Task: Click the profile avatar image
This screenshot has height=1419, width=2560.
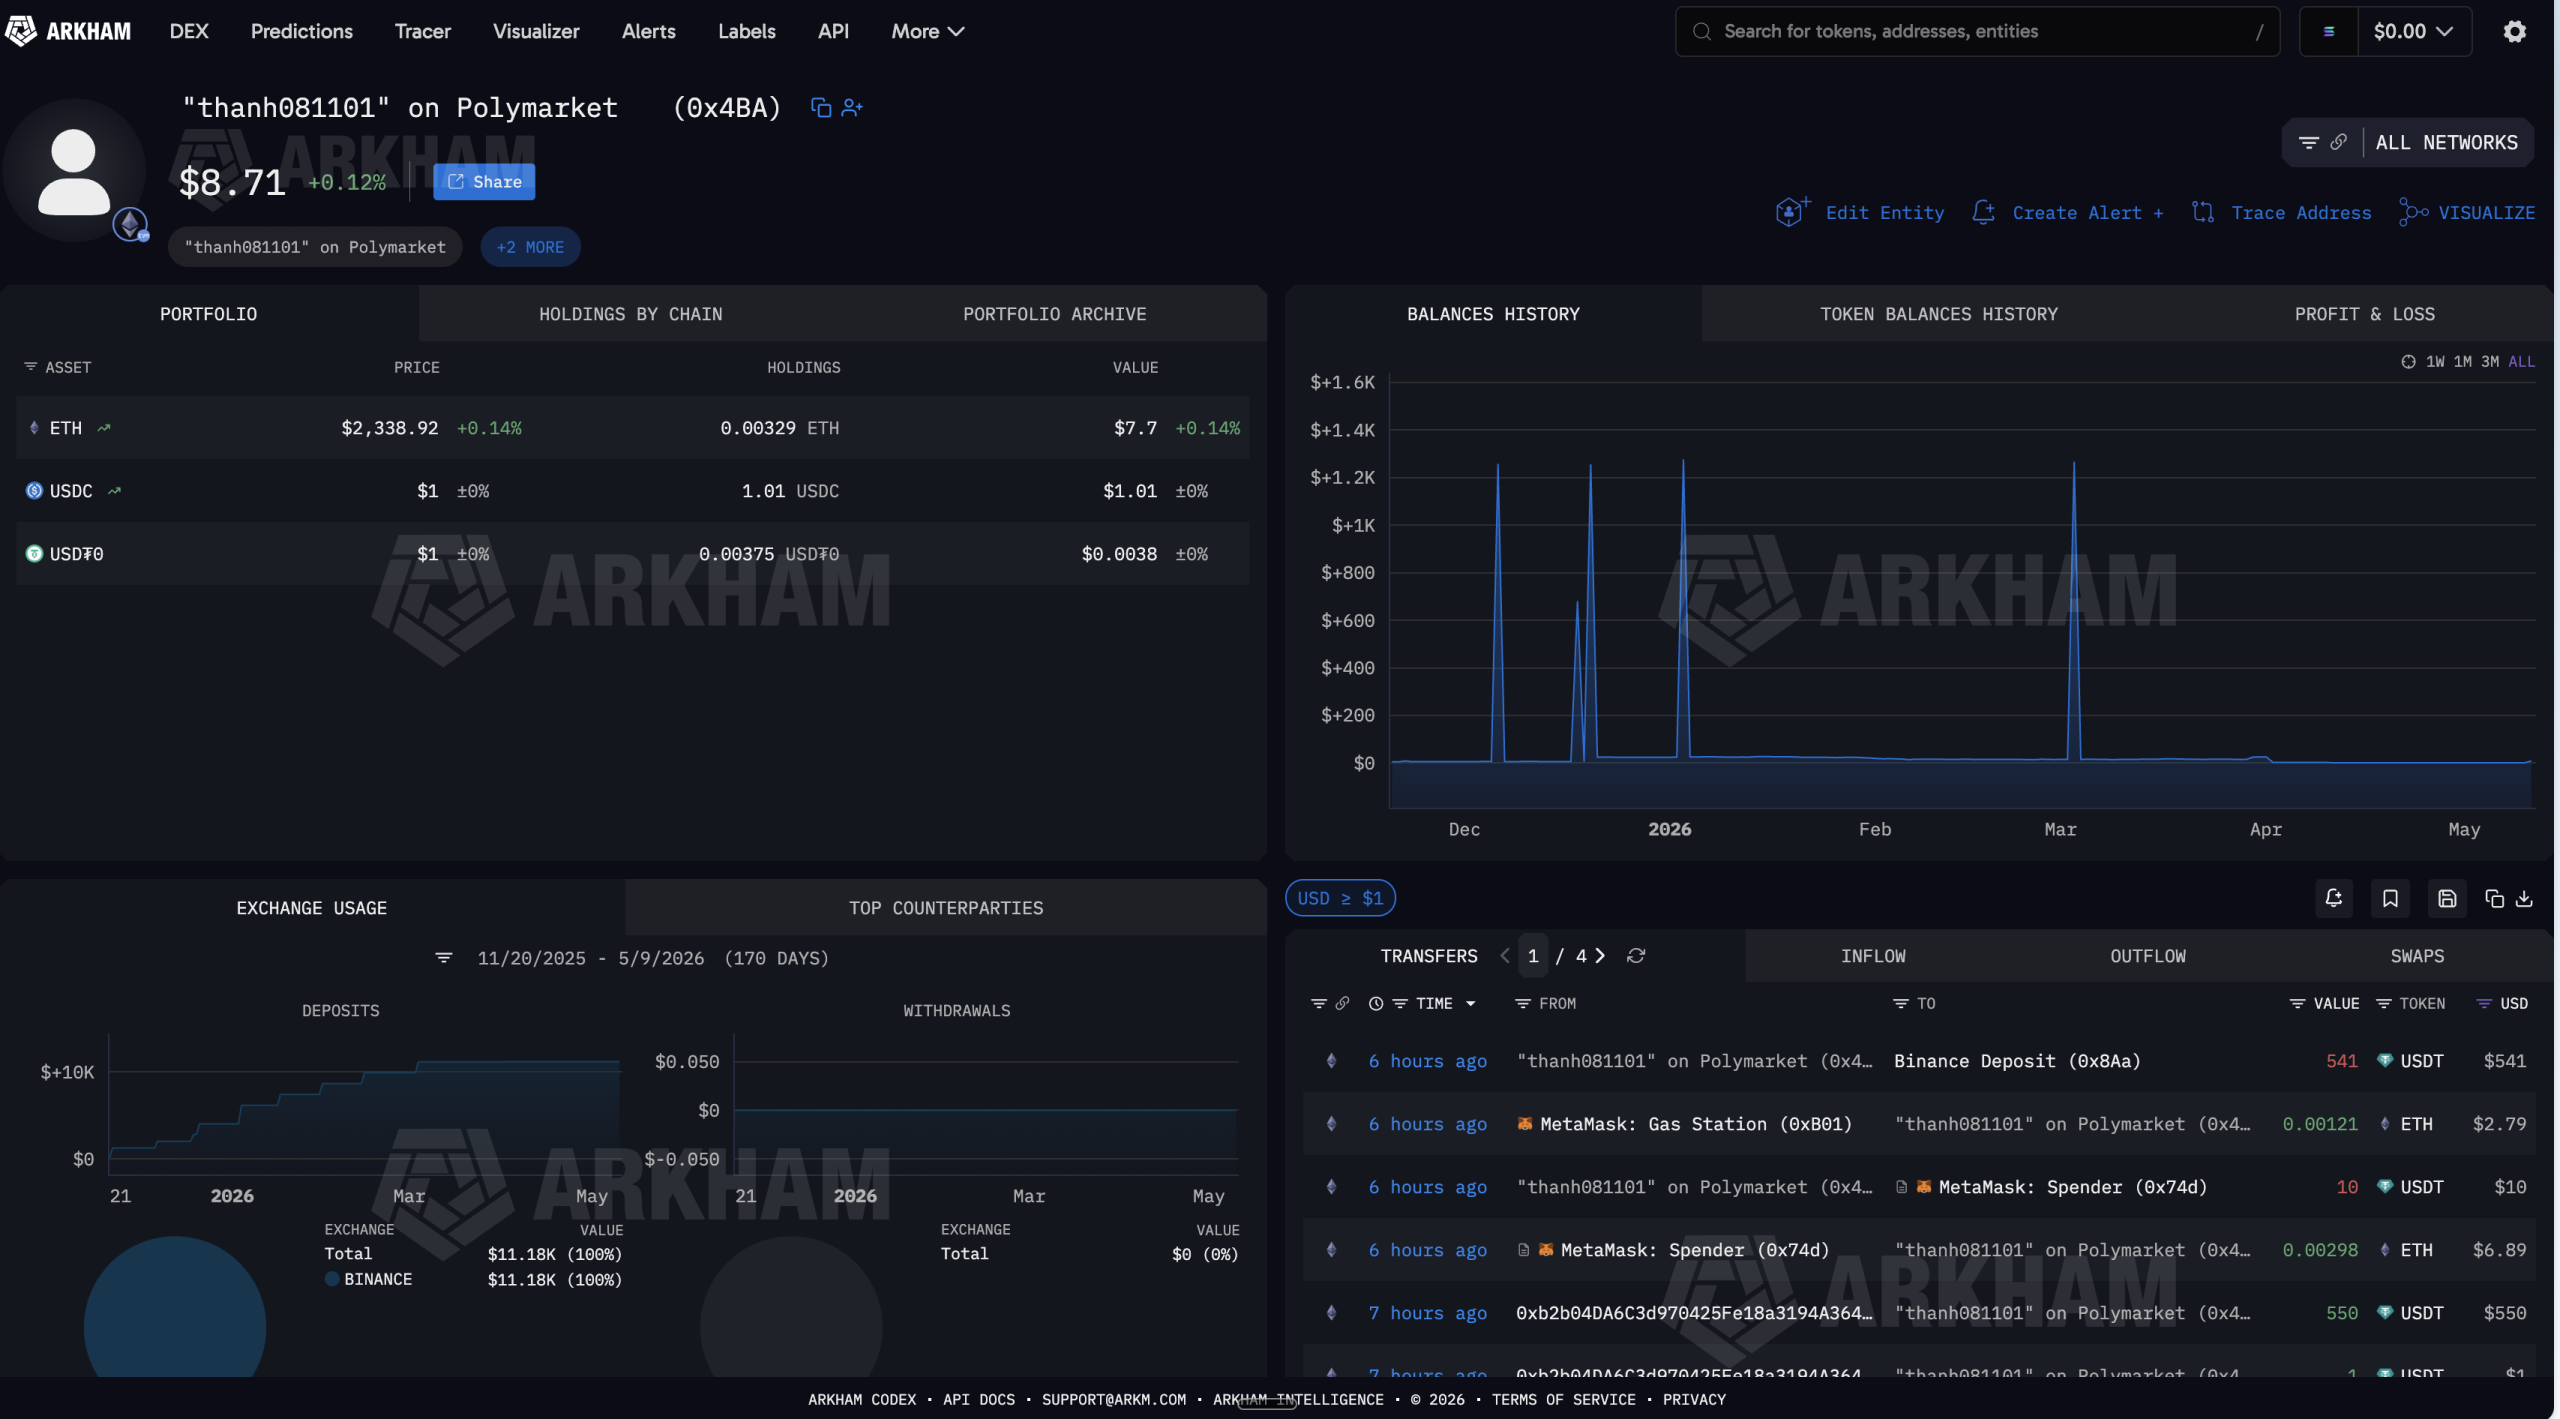Action: tap(74, 171)
